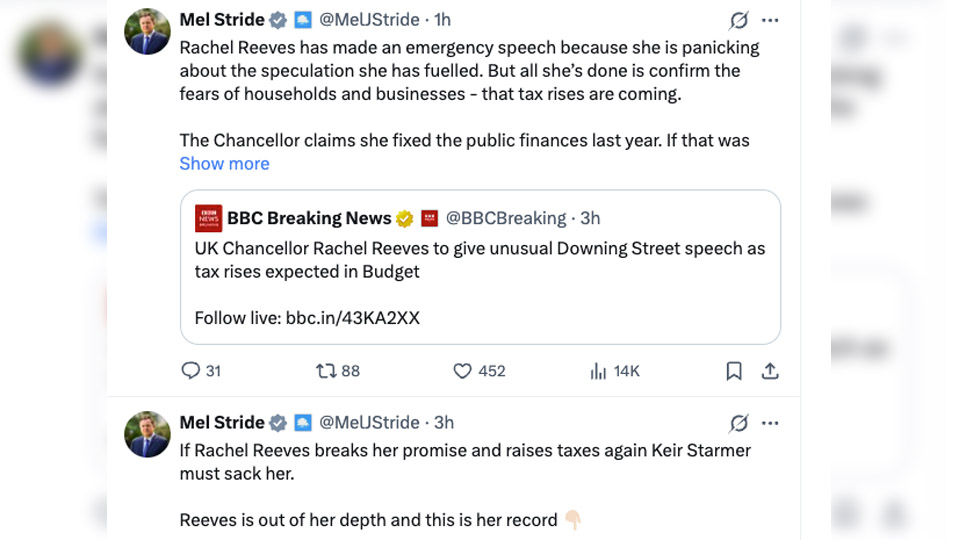This screenshot has height=540, width=960.
Task: Open Mel Stride's avatar on first tweet
Action: [147, 32]
